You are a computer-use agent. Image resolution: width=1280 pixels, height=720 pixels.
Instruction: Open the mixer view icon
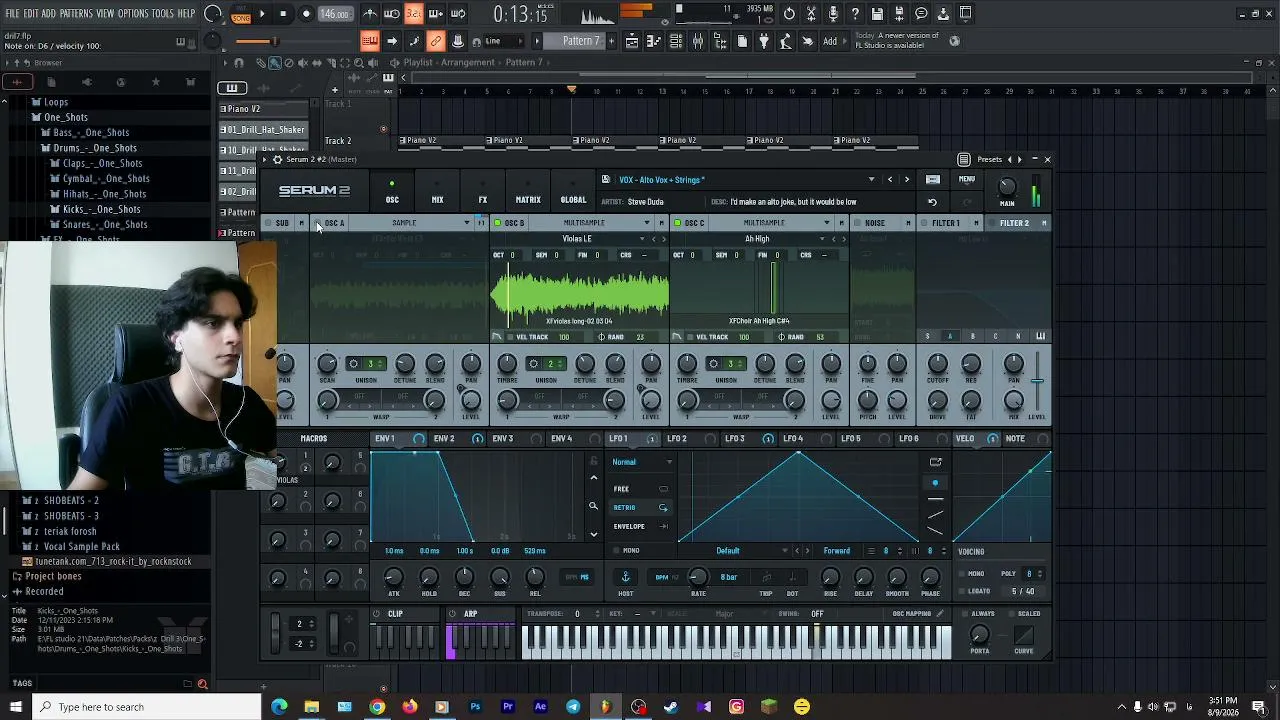tap(698, 41)
